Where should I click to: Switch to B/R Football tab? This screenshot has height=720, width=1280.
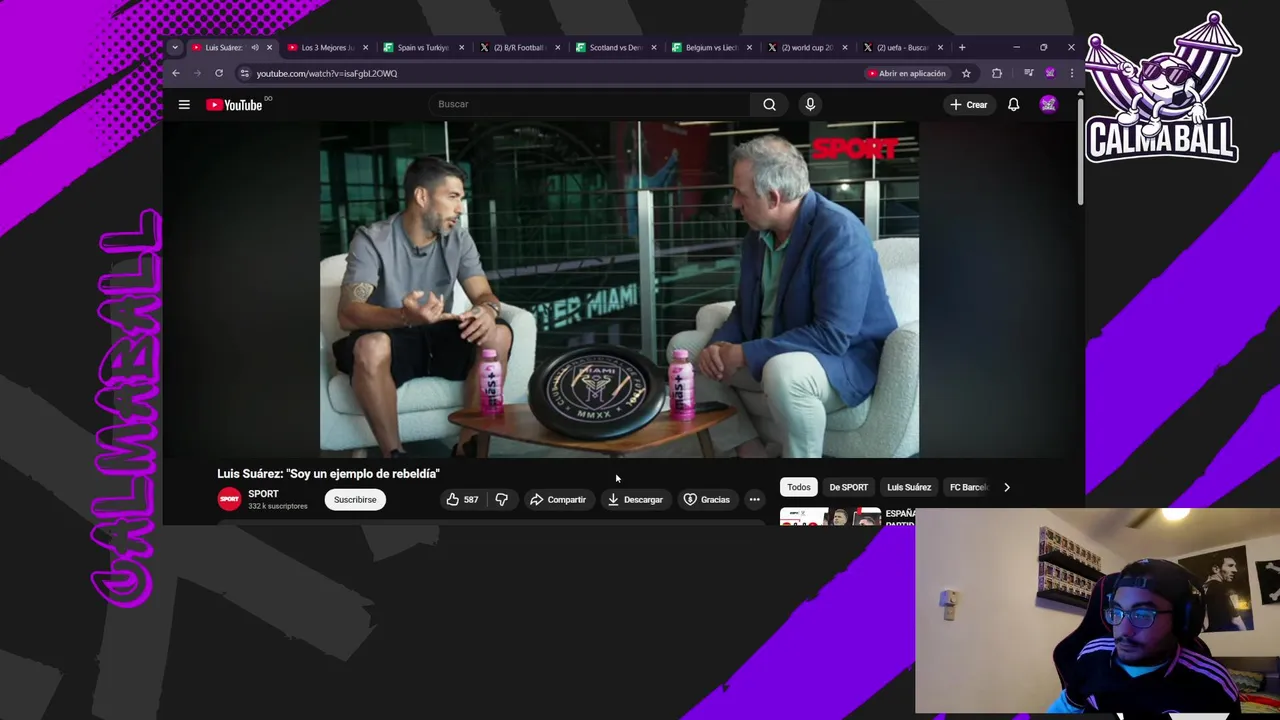click(519, 47)
